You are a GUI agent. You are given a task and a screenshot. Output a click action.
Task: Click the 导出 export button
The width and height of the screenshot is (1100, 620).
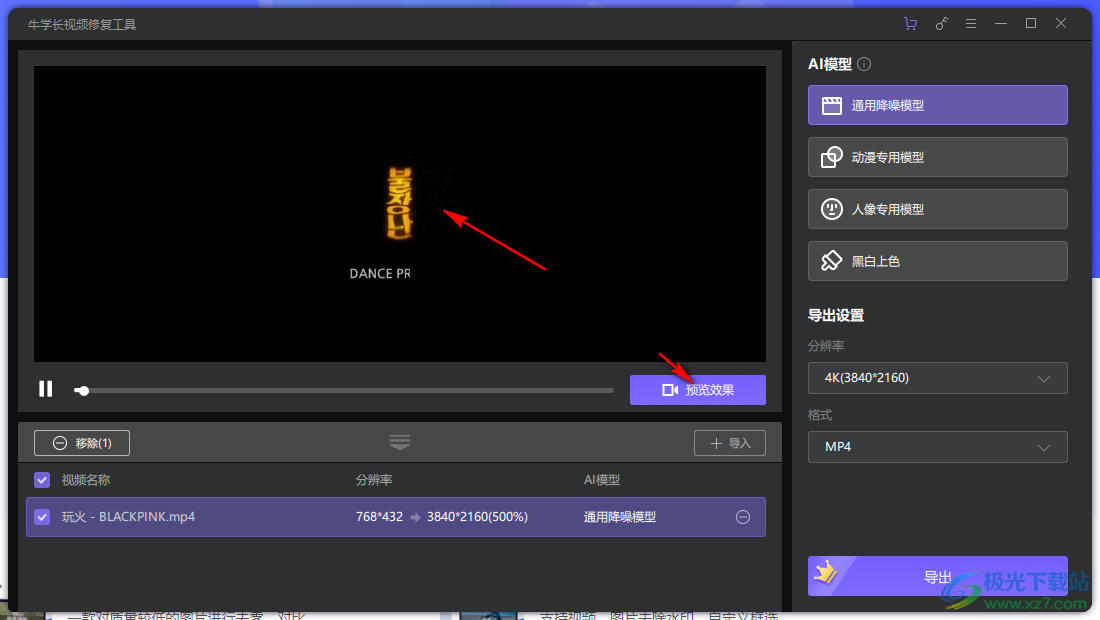[937, 577]
